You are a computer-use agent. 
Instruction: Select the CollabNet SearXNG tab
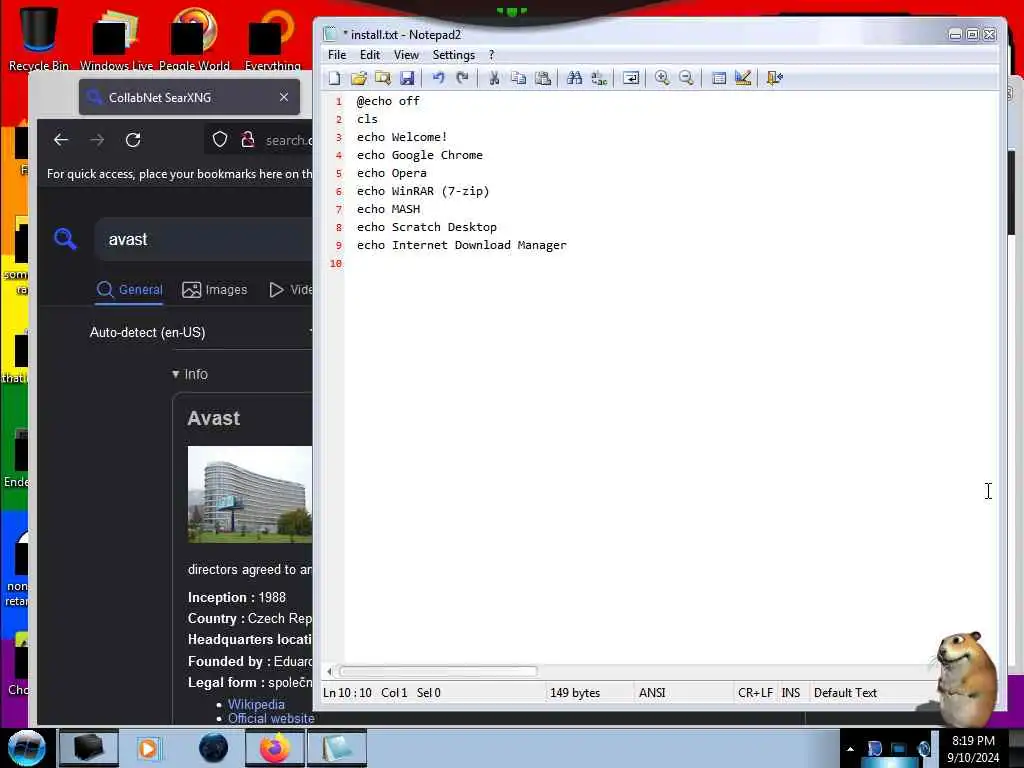click(x=189, y=97)
